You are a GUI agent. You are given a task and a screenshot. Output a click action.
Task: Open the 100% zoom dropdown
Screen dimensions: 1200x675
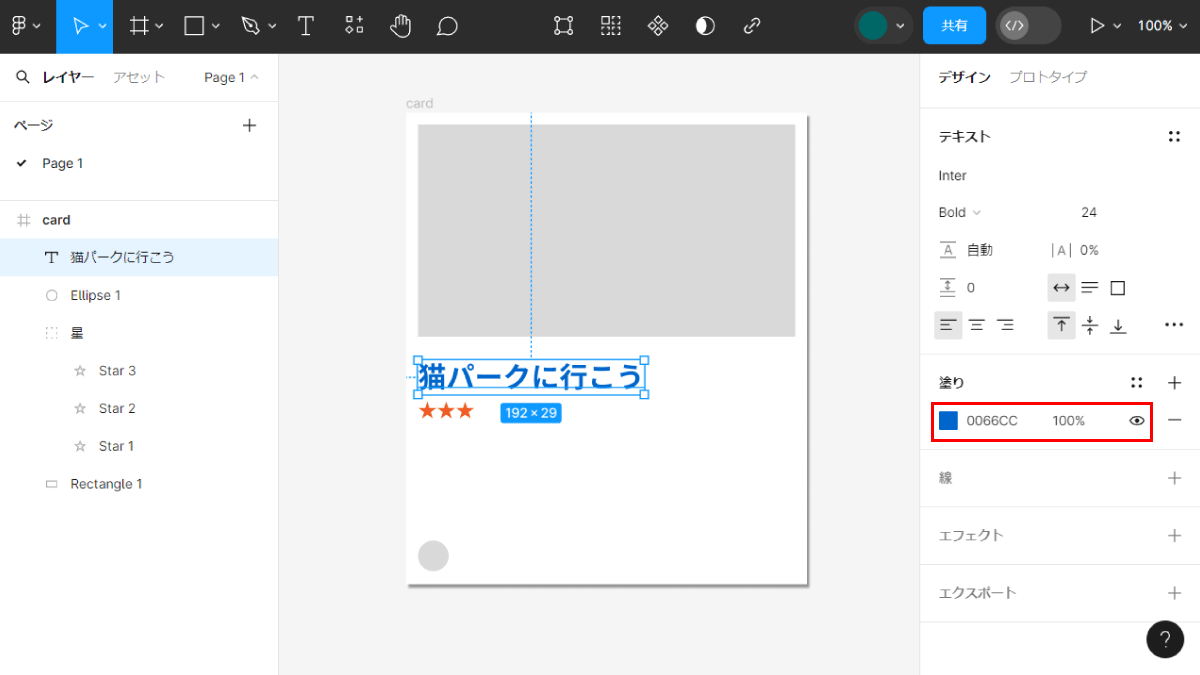coord(1163,26)
